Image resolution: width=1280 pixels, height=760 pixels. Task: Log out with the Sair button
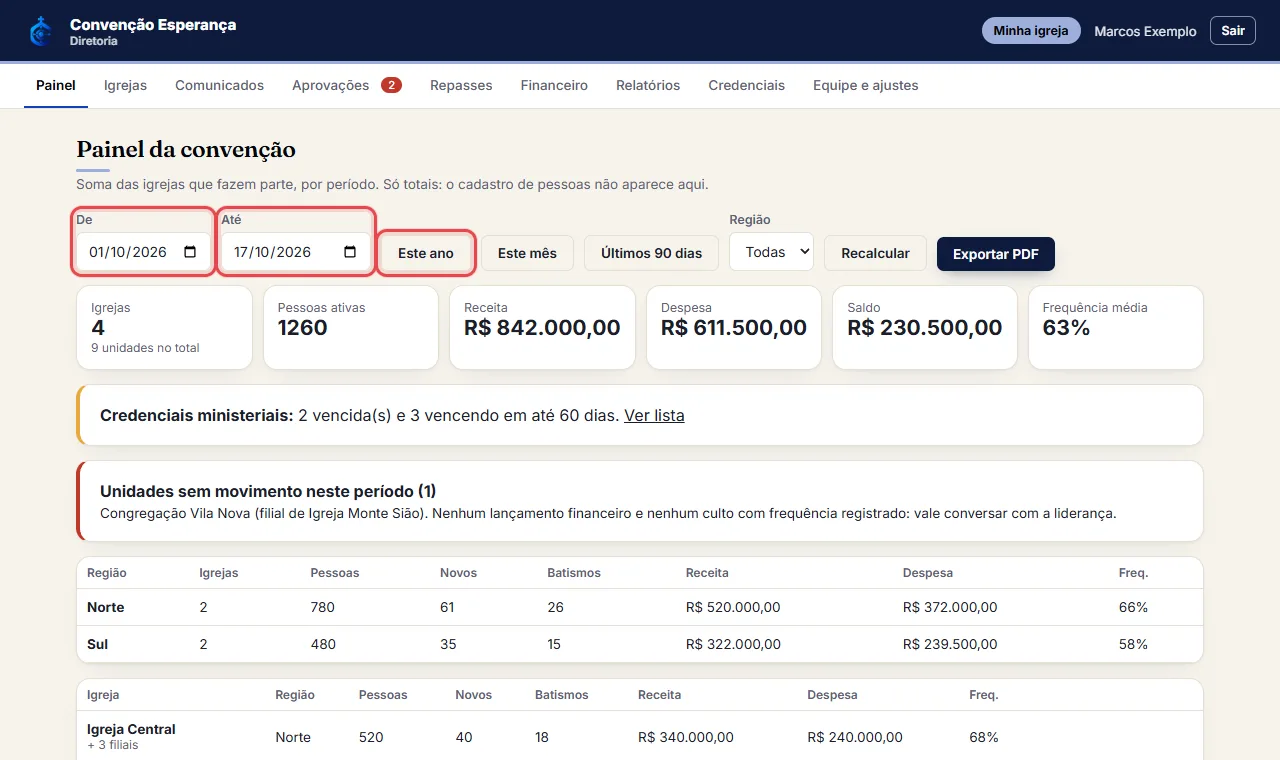click(x=1233, y=31)
